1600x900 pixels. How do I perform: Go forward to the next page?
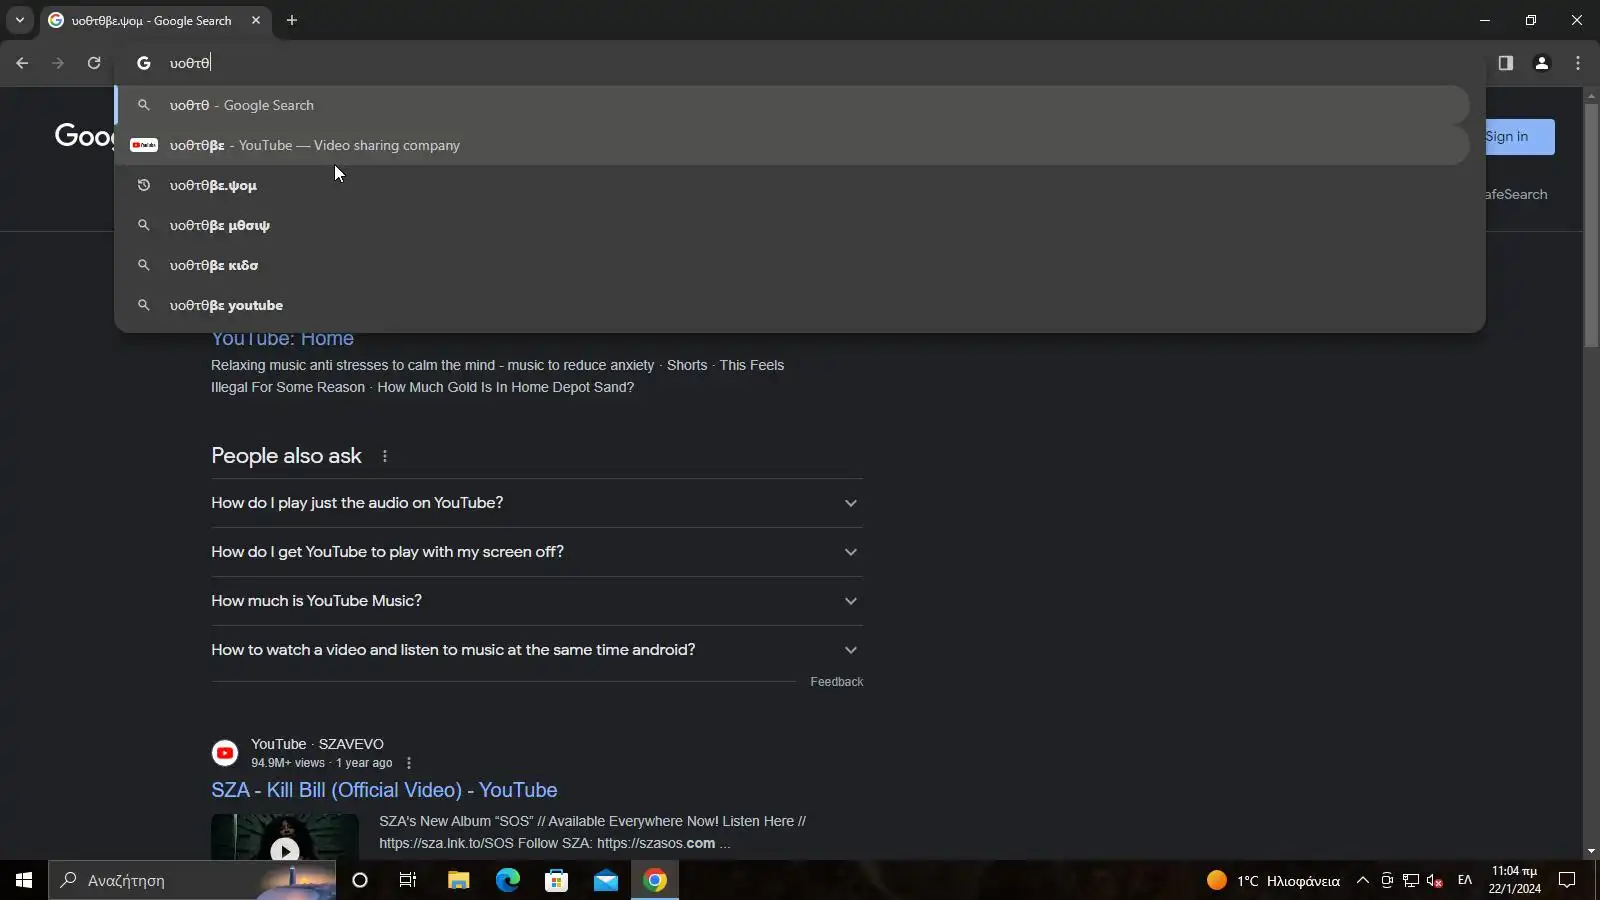(x=58, y=63)
